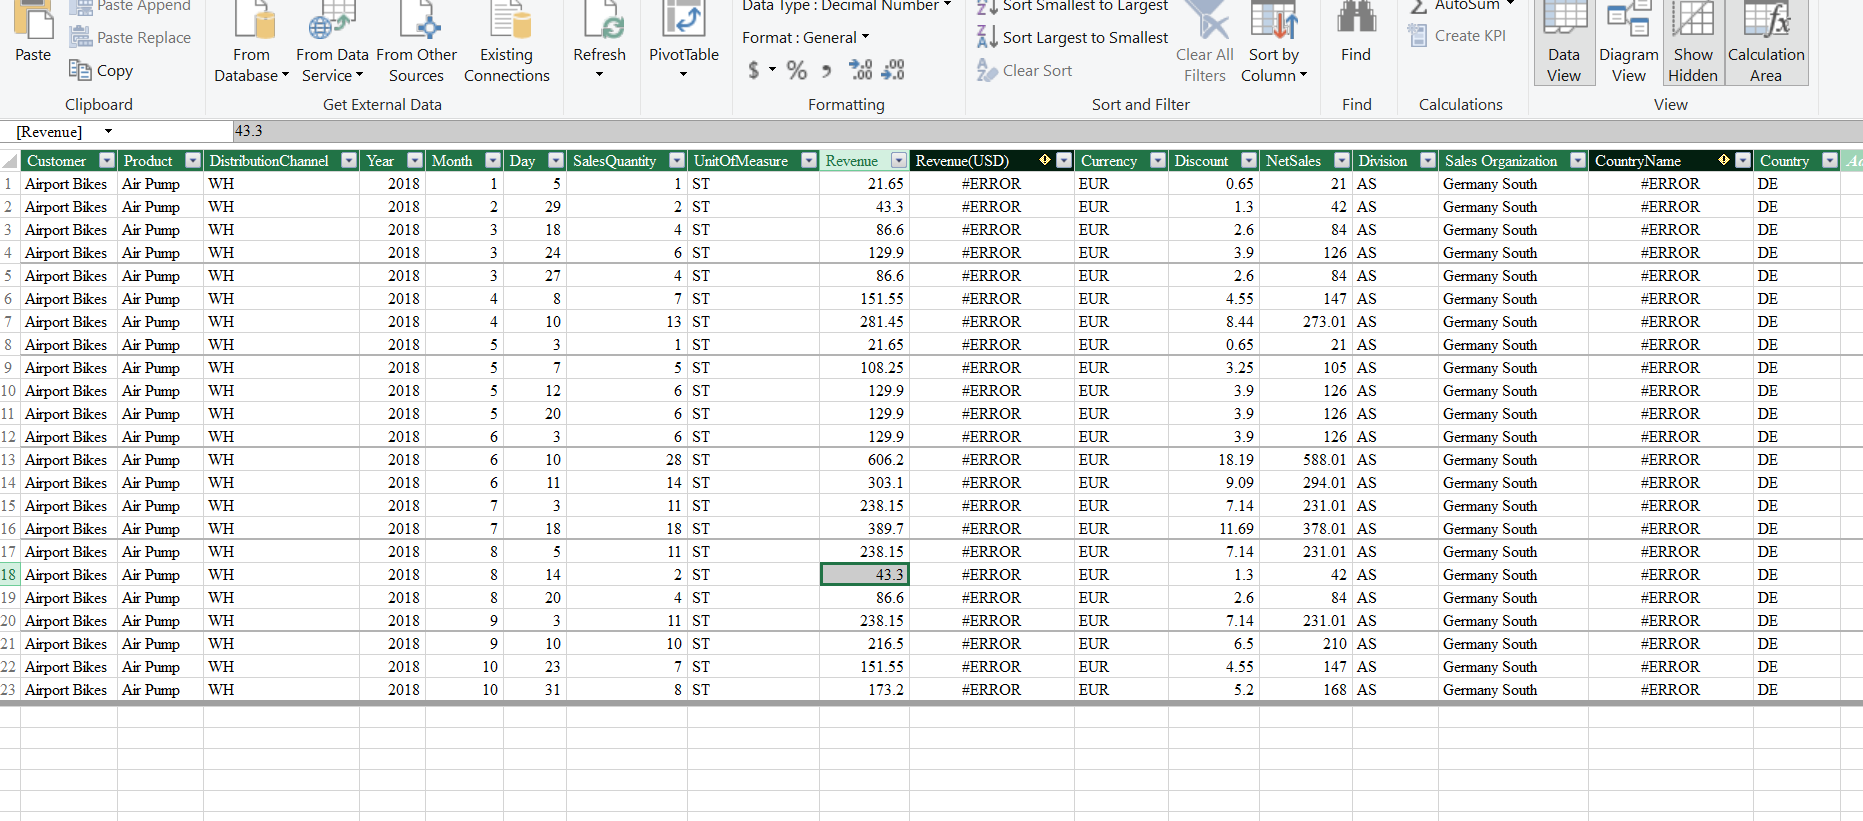Open the Month column filter

493,161
